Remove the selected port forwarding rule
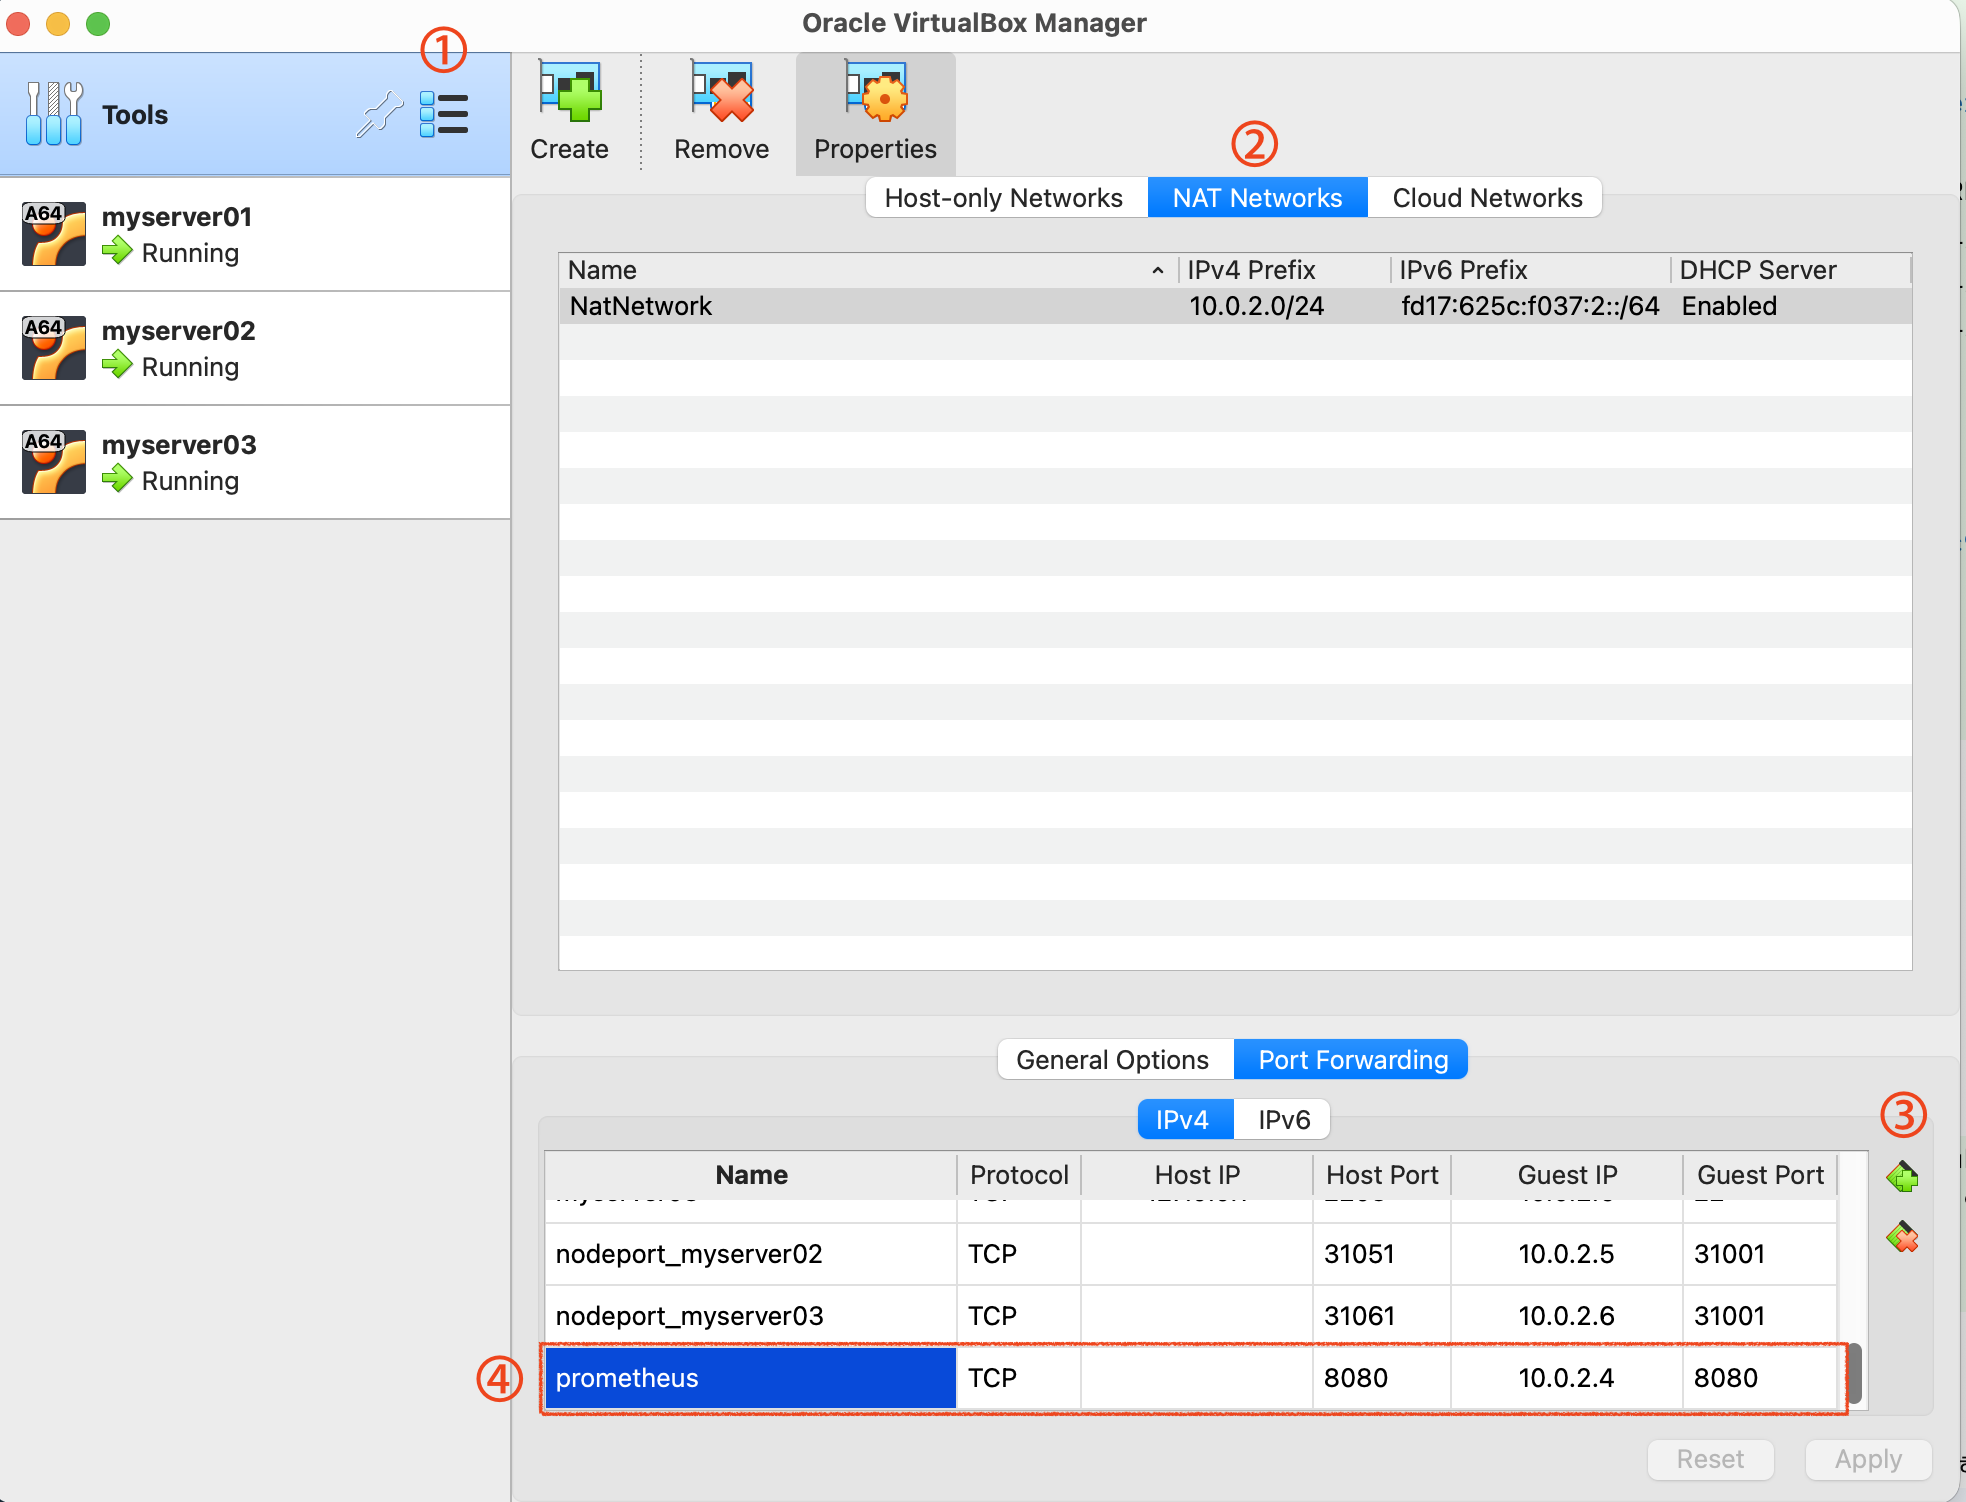This screenshot has height=1502, width=1966. [x=1902, y=1238]
